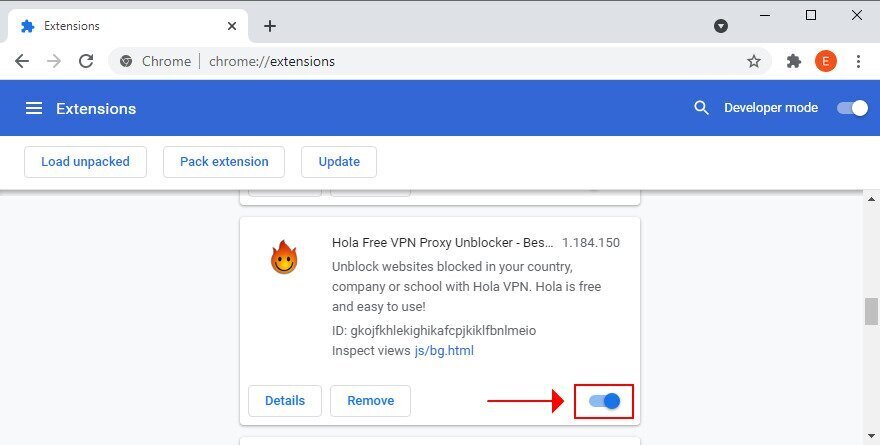
Task: Expand the tab search dropdown arrow
Action: [721, 26]
